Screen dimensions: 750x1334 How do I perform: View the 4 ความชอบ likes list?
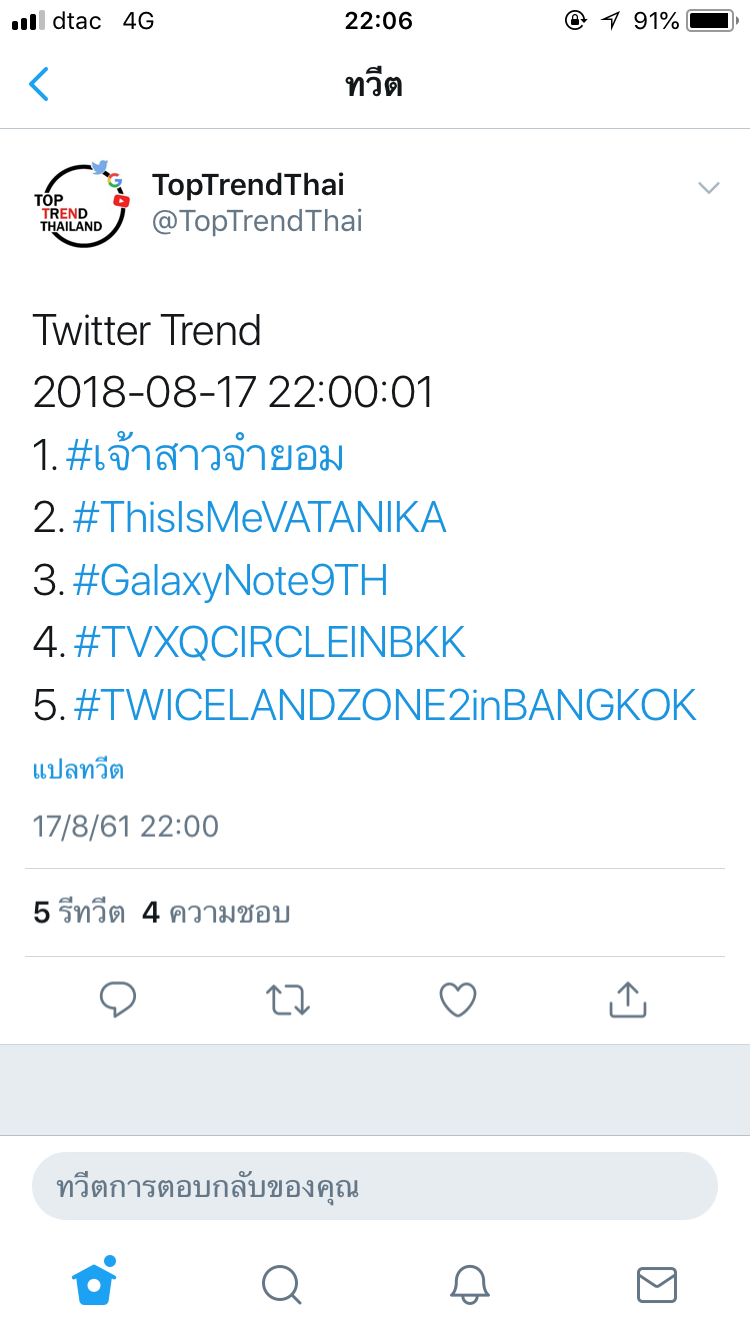[216, 912]
